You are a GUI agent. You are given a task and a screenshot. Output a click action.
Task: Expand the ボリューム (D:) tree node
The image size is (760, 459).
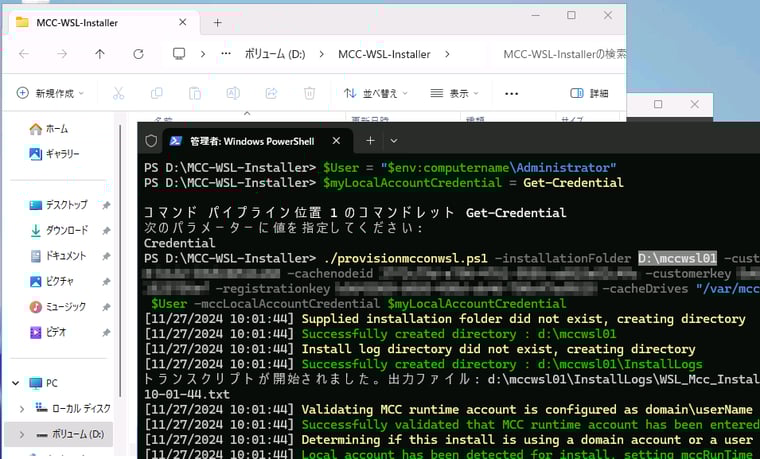point(21,434)
